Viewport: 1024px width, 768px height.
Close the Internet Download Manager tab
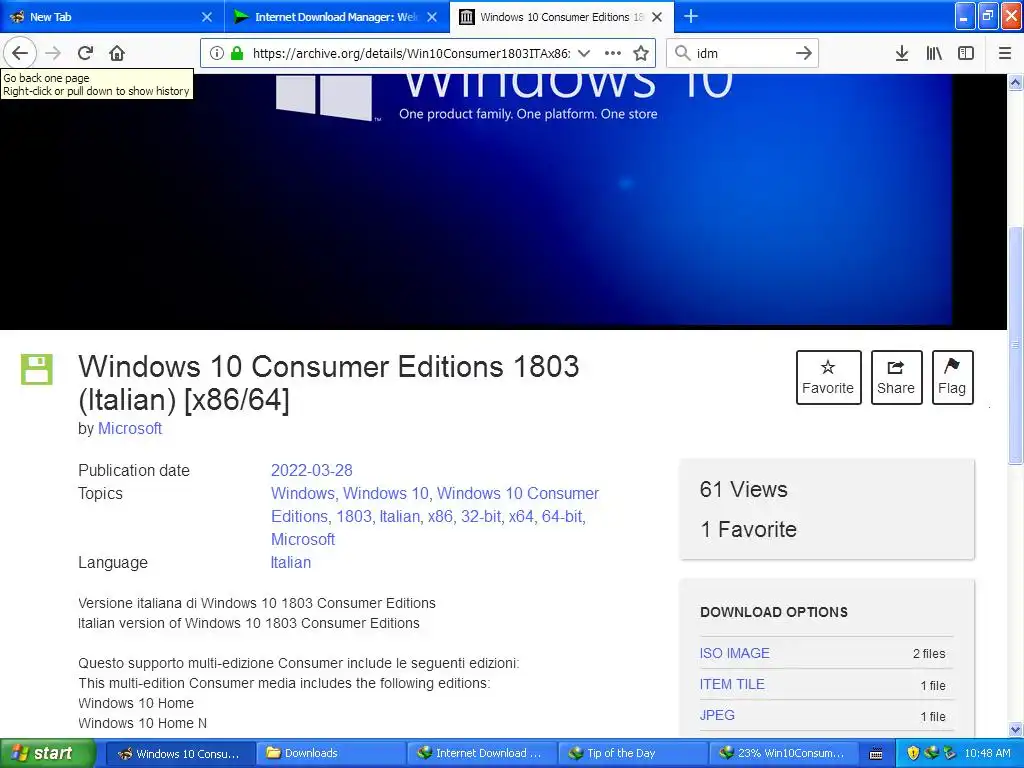pos(432,17)
